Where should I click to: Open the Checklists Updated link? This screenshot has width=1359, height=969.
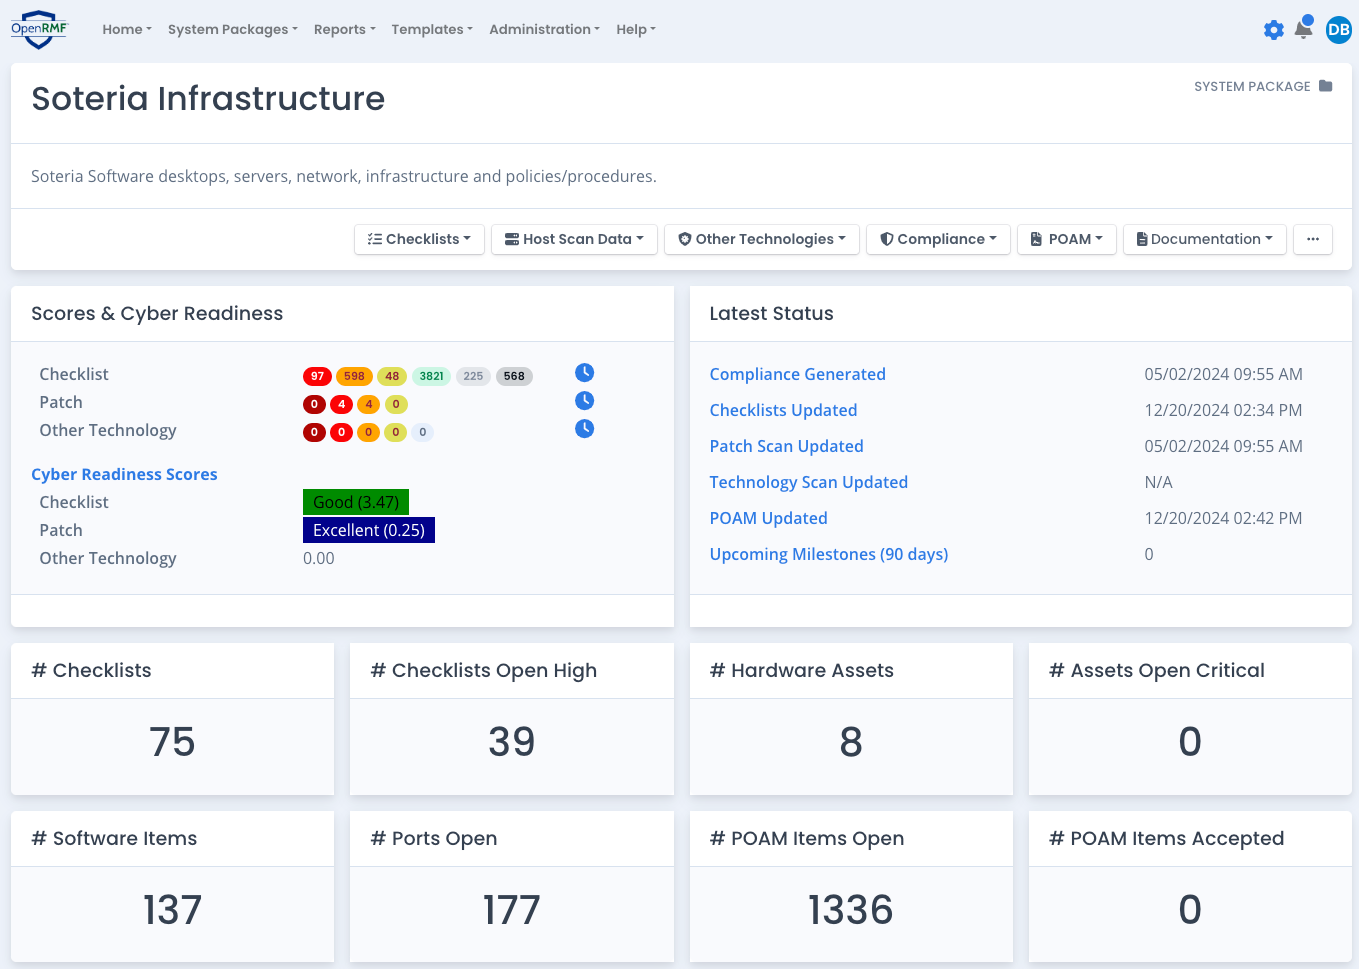coord(783,410)
